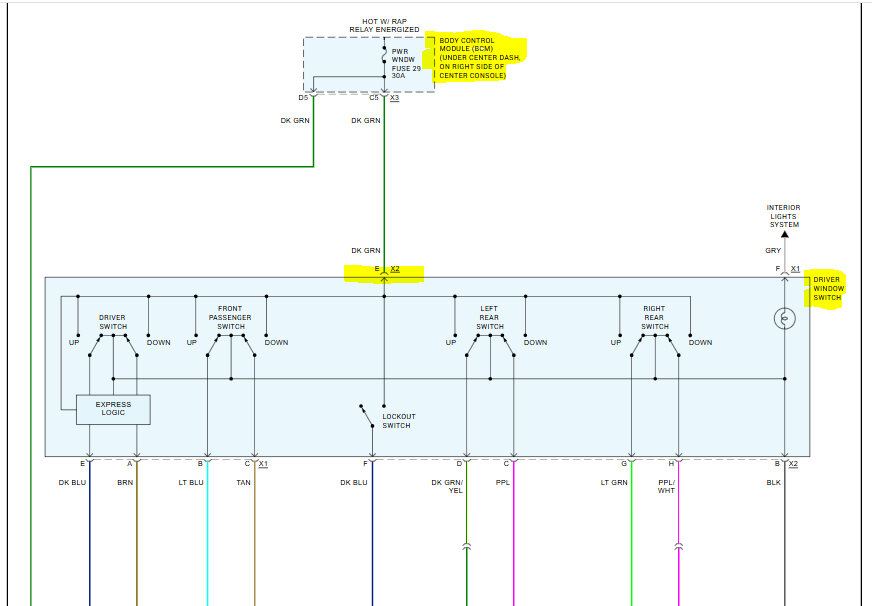
Task: Select the PPL/WHT wire label
Action: pos(666,486)
